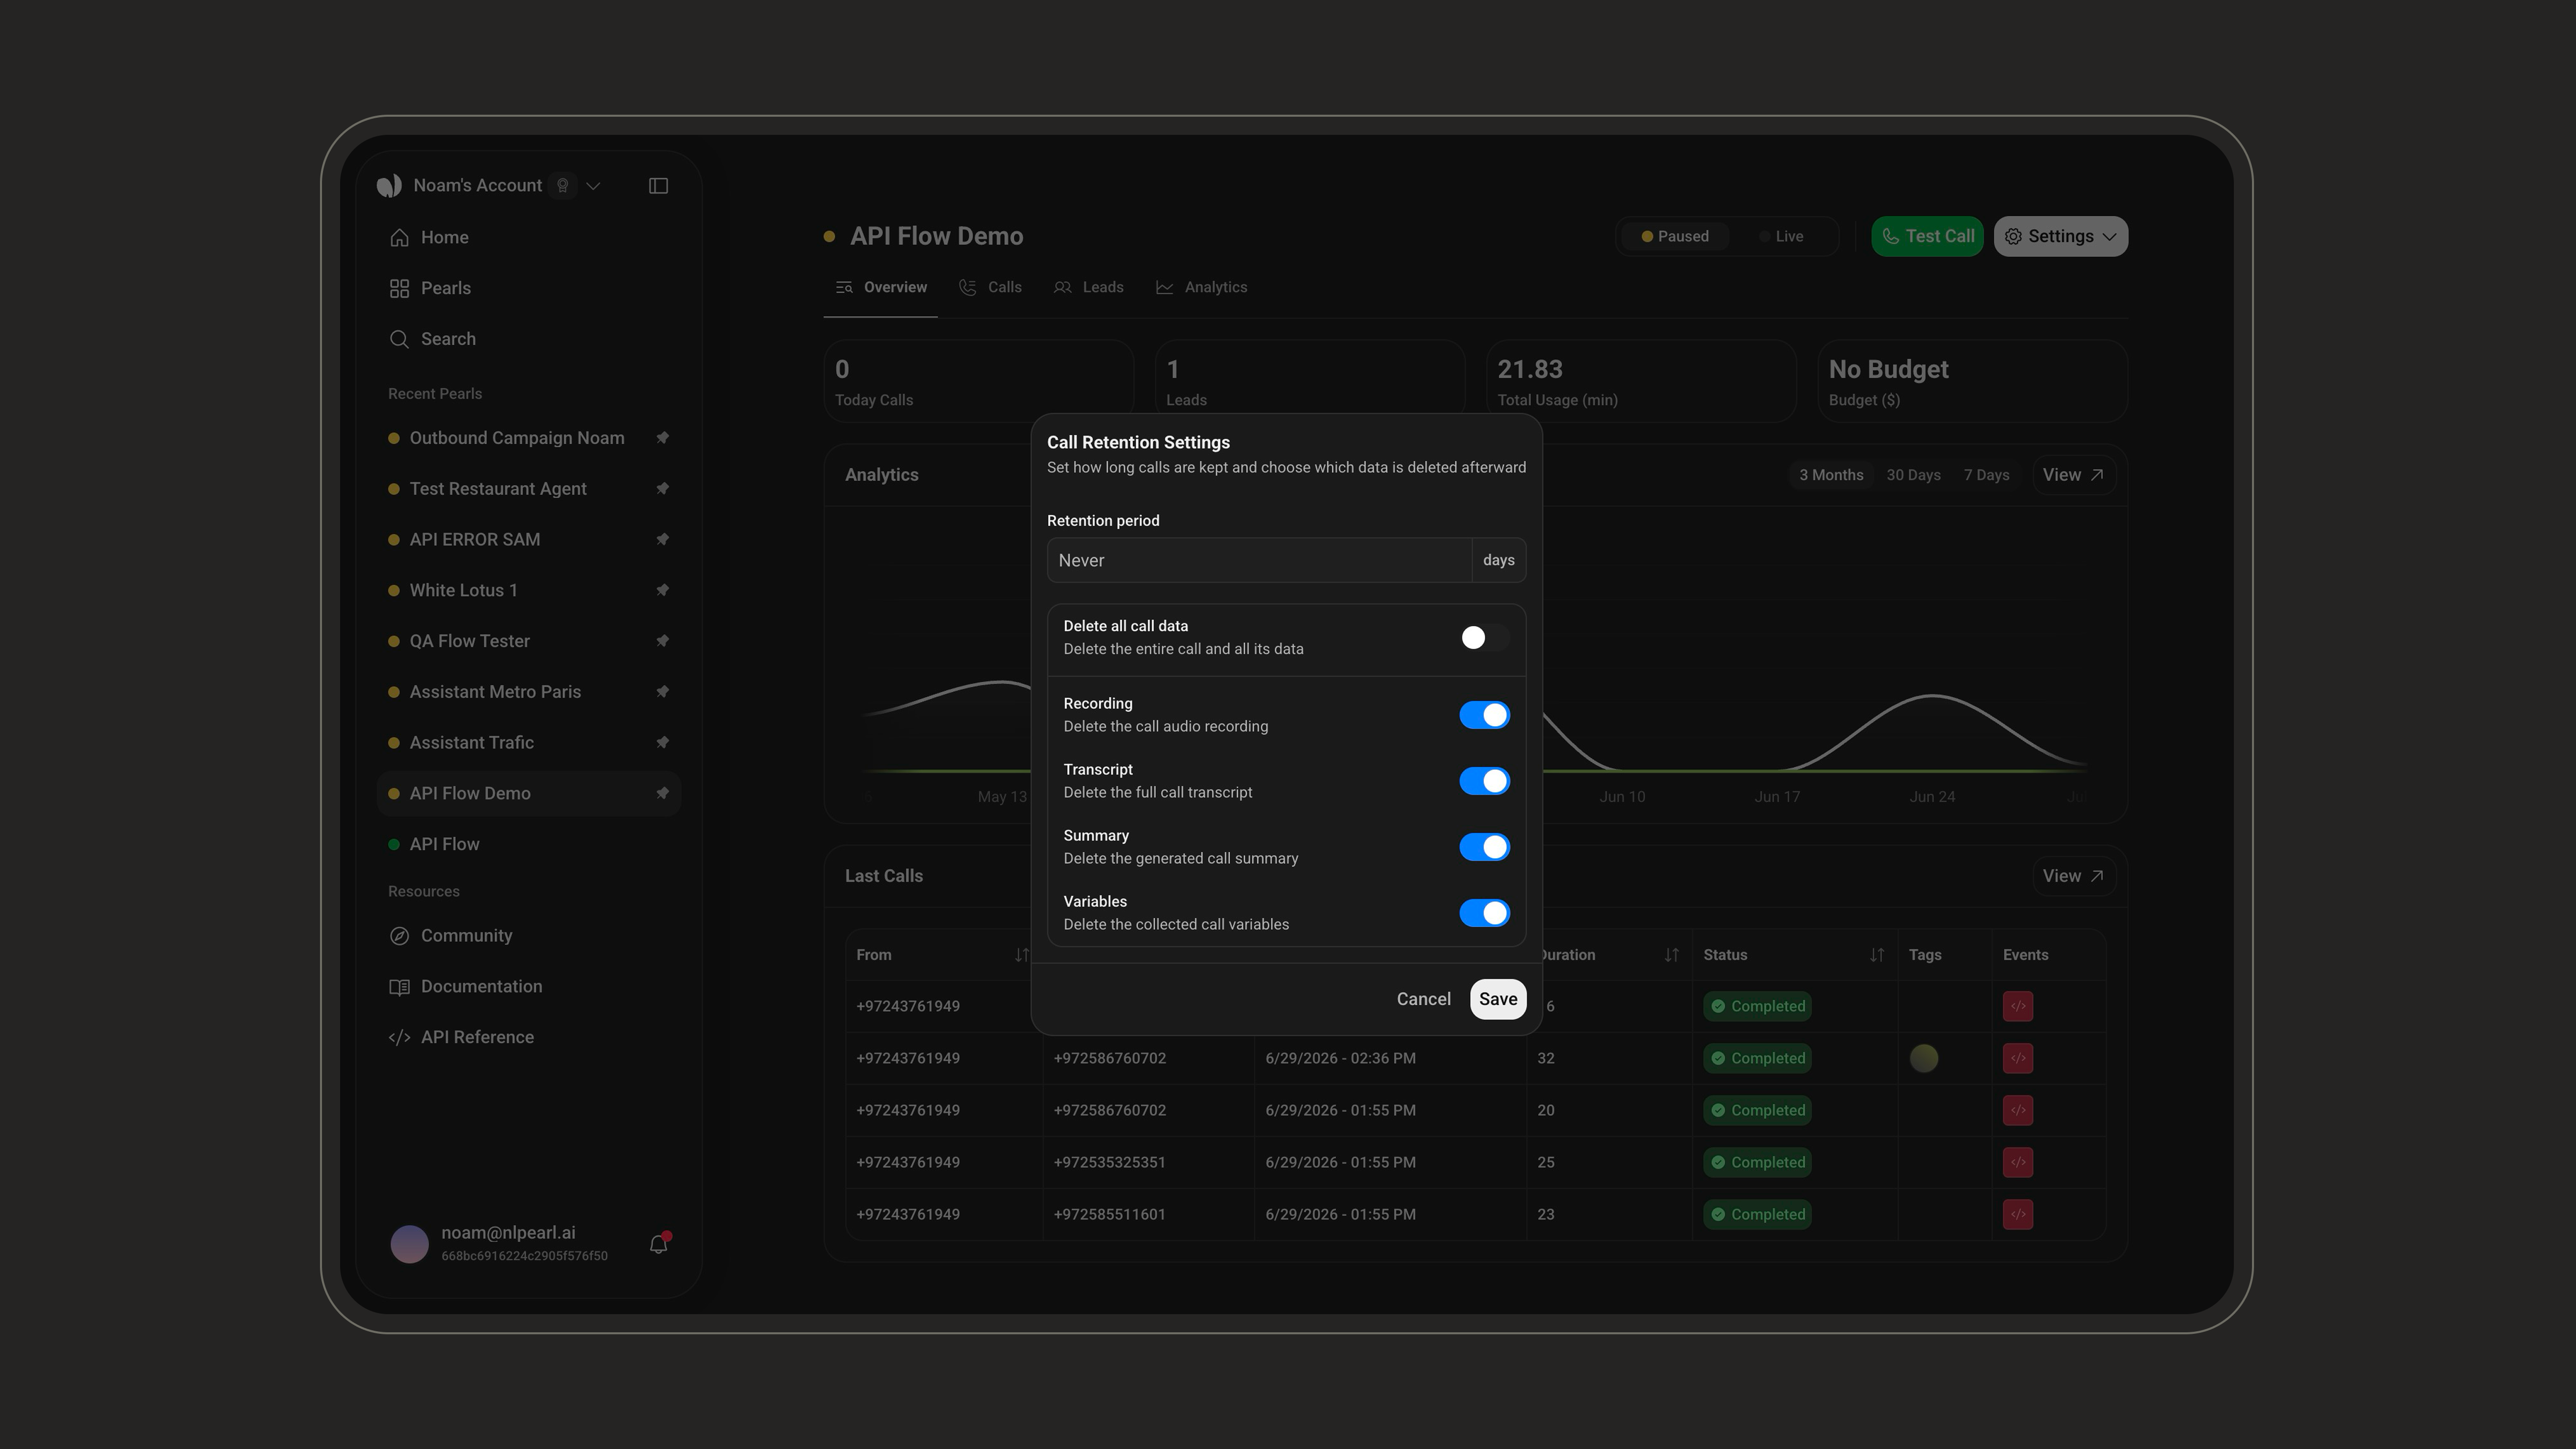Click the Retention period input field
This screenshot has width=2576, height=1449.
click(x=1259, y=560)
